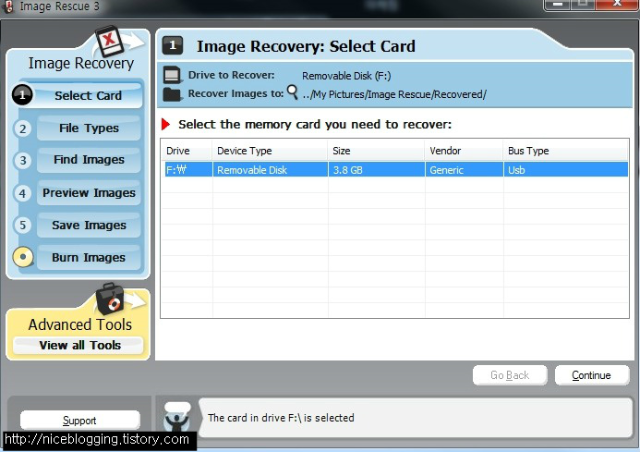Click step number 2 circle icon

(x=22, y=129)
